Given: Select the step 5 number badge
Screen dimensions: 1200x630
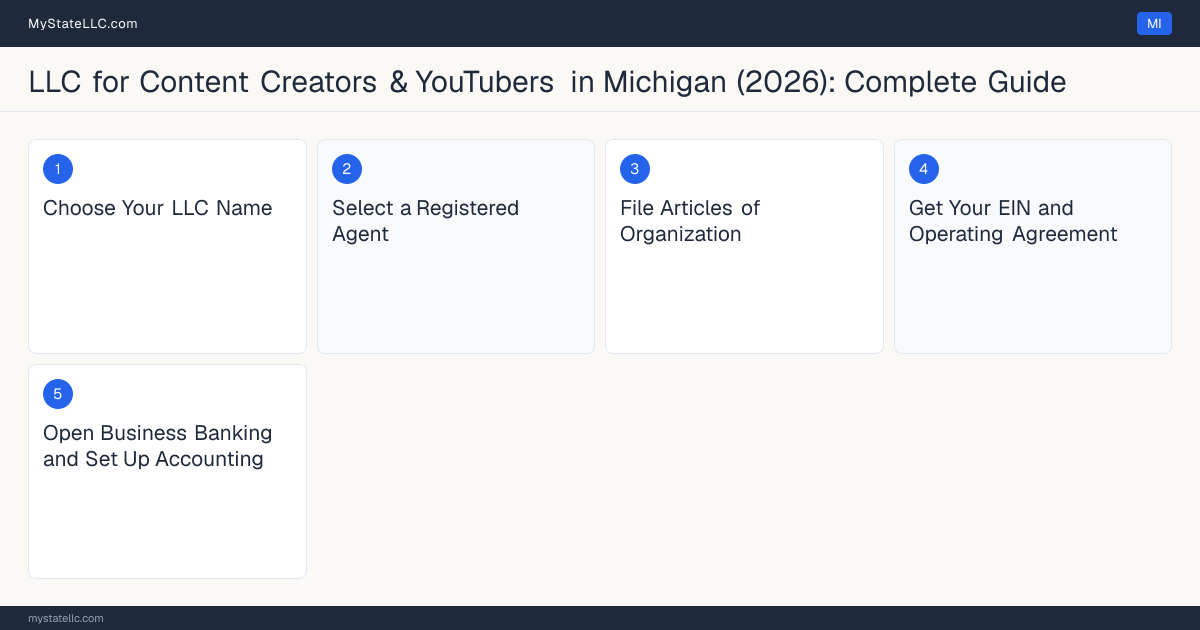Looking at the screenshot, I should pos(58,394).
